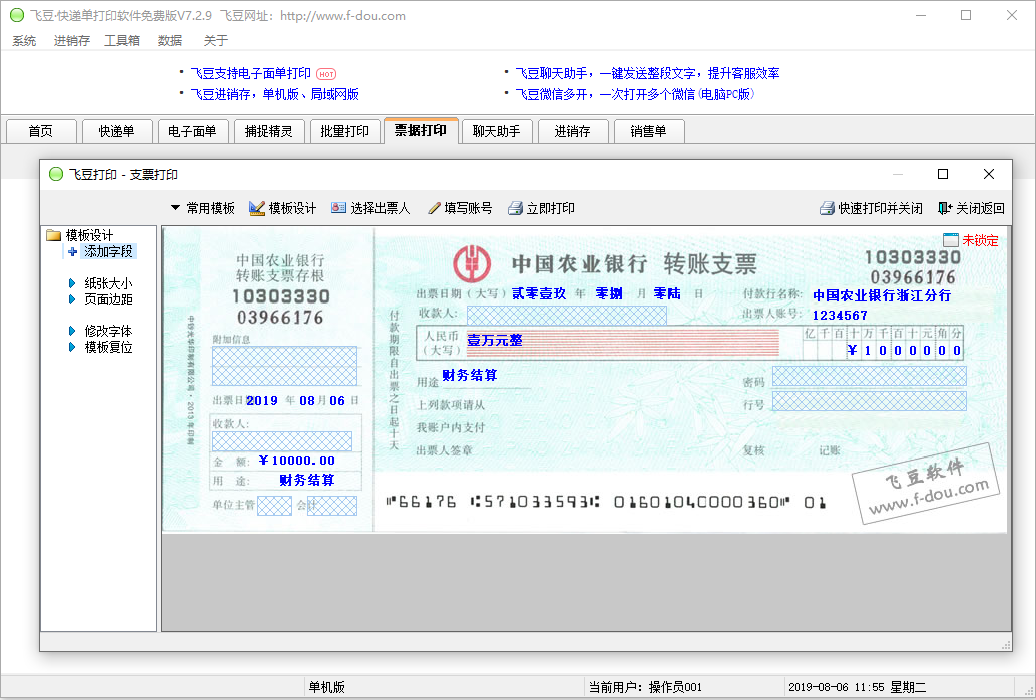The width and height of the screenshot is (1036, 700).
Task: Click the cheque date day 零陆
Action: click(x=667, y=293)
